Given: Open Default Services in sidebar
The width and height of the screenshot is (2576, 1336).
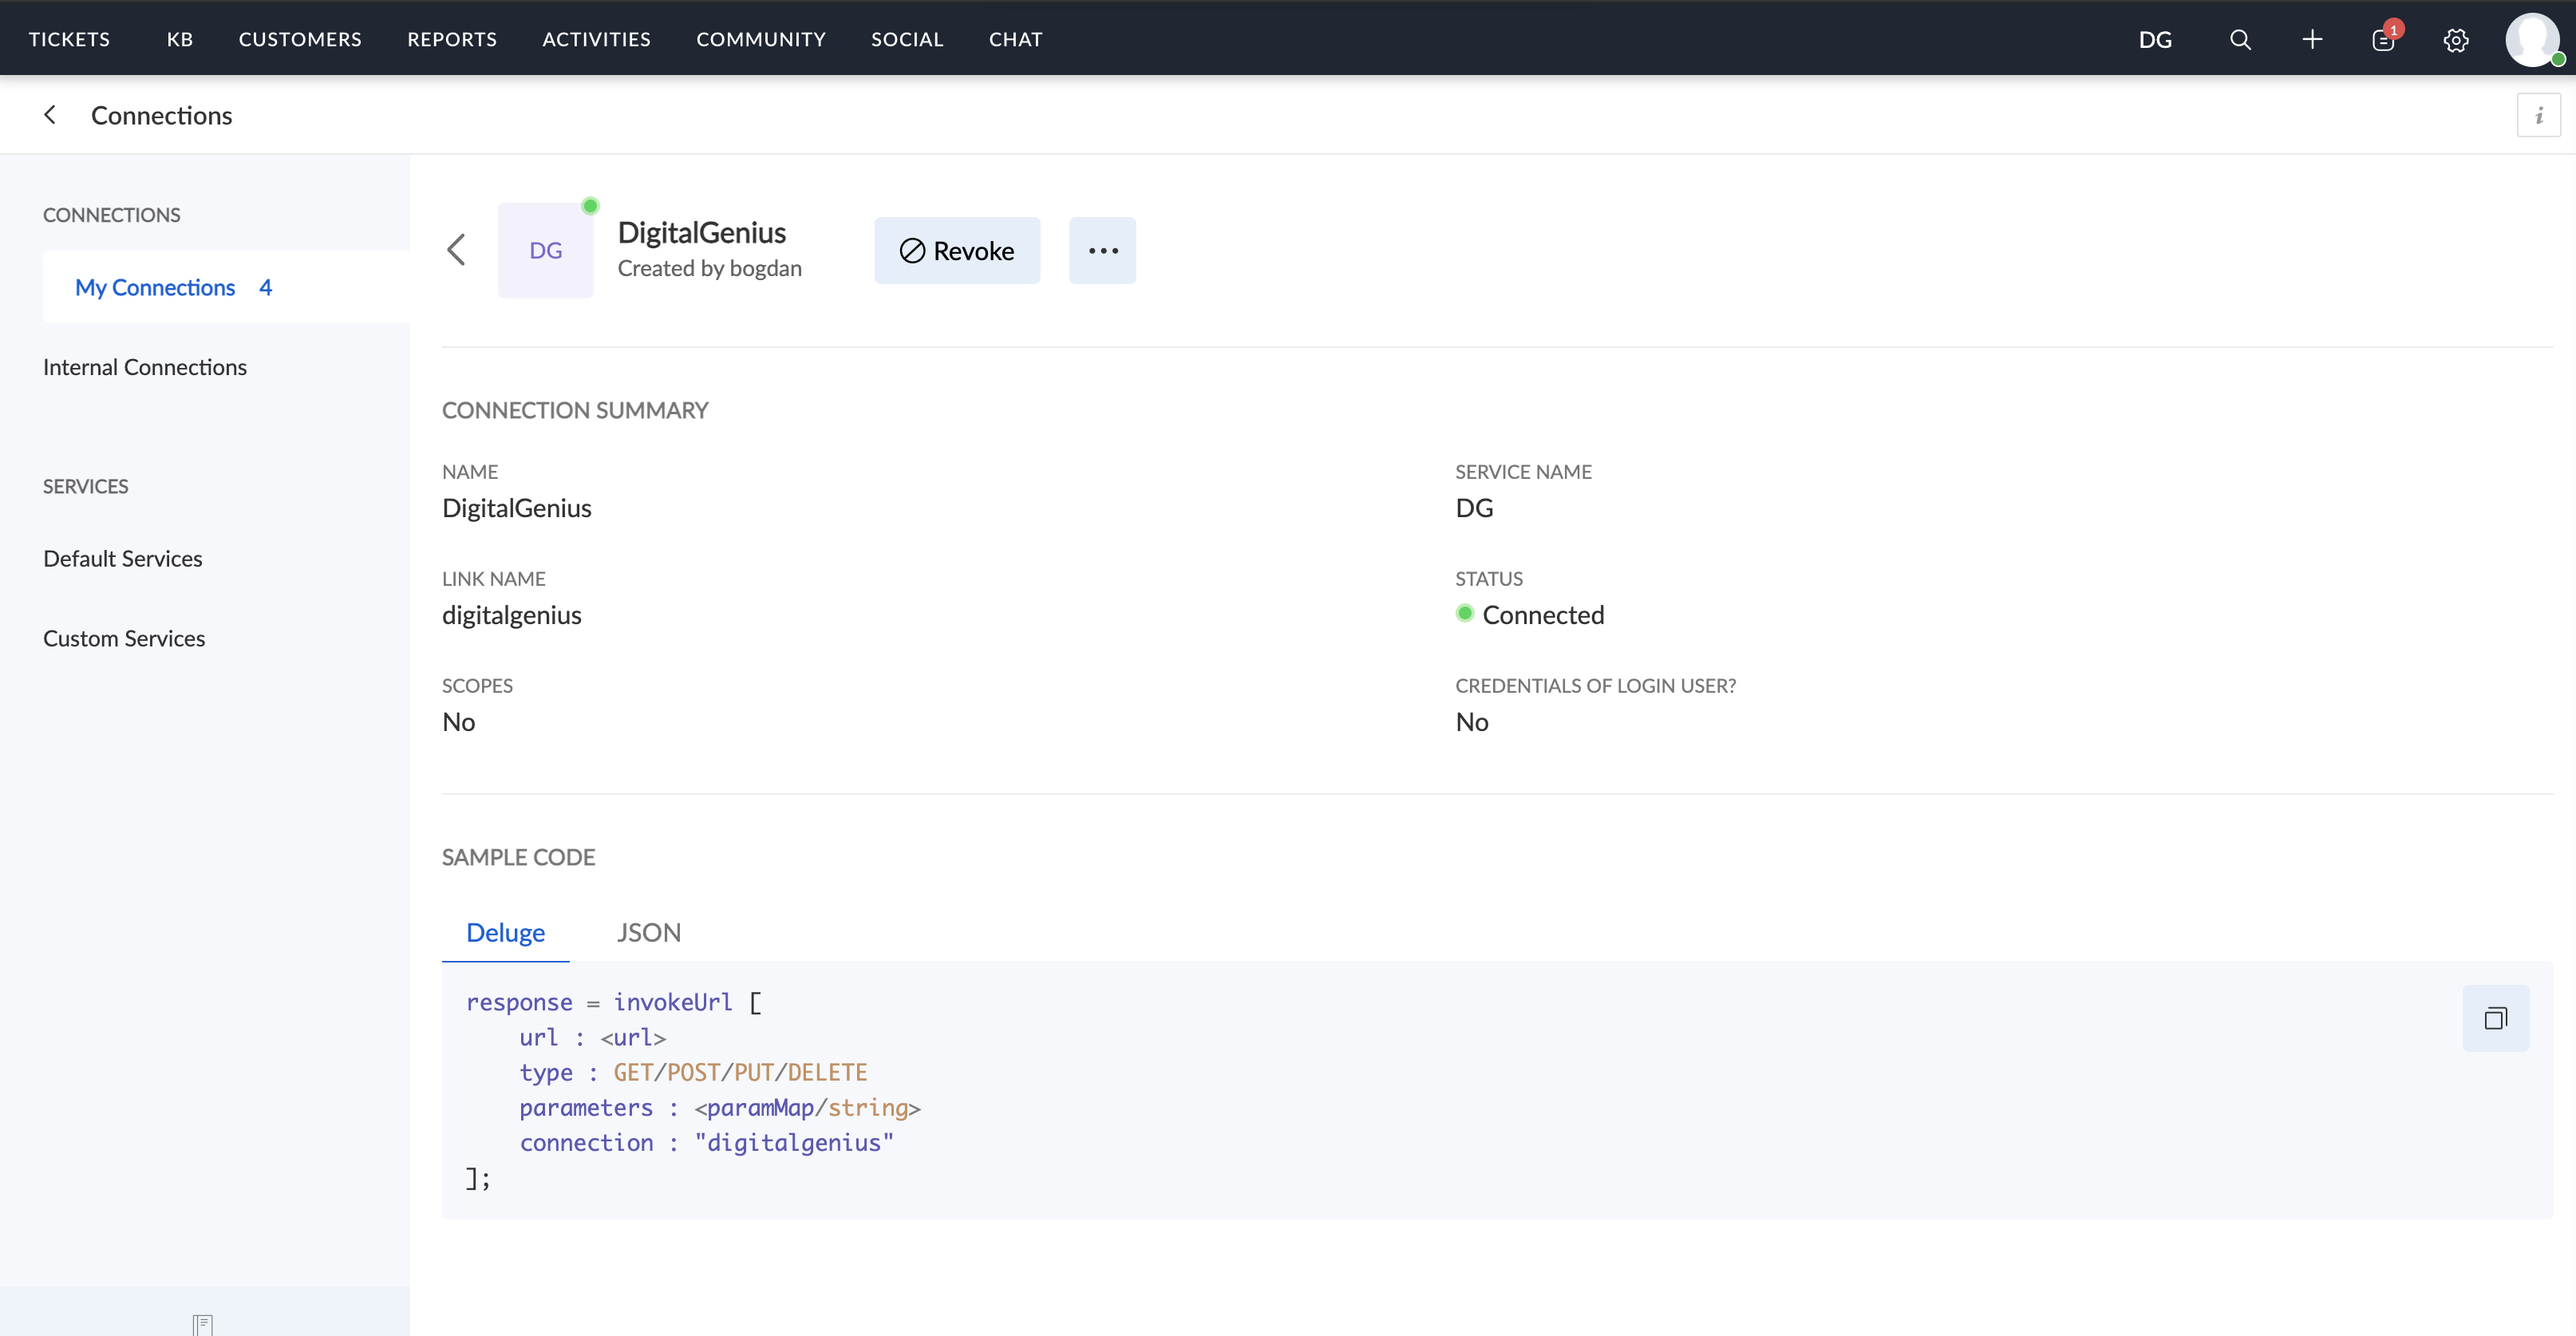Looking at the screenshot, I should coord(123,558).
